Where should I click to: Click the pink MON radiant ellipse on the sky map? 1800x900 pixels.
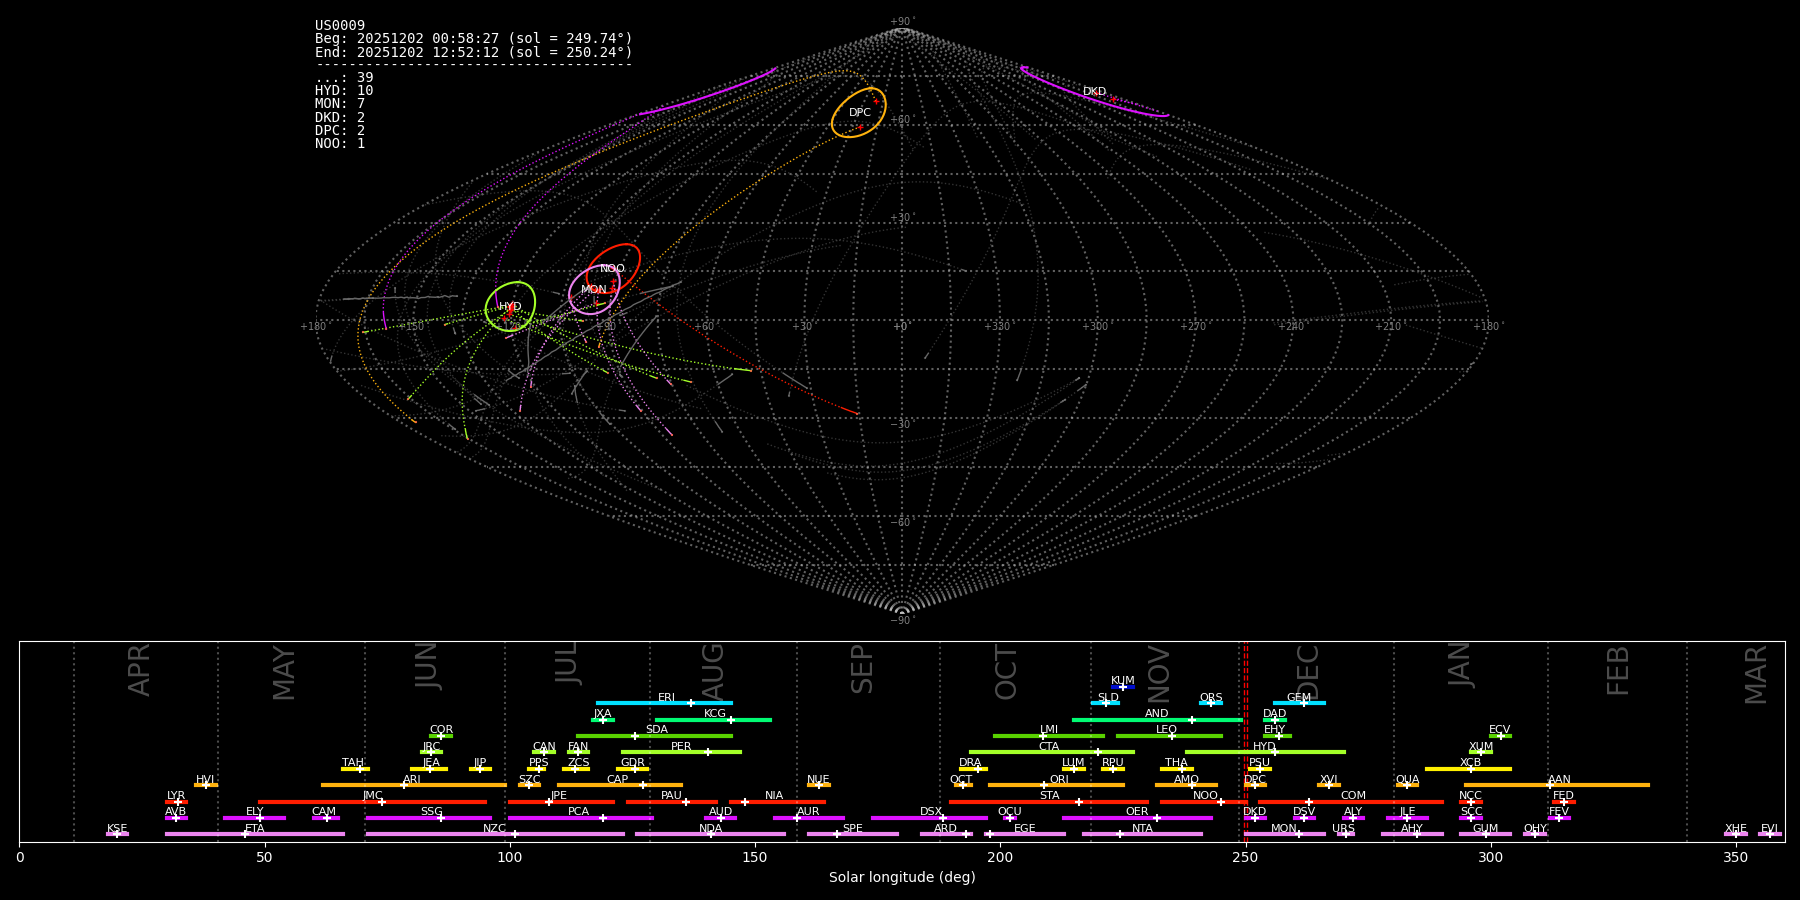[594, 290]
